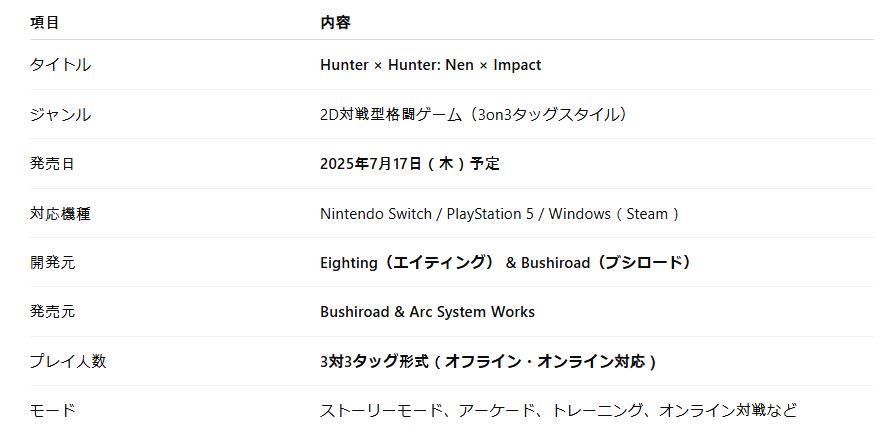This screenshot has width=884, height=437.
Task: Select the 発売元 row label
Action: [x=52, y=312]
